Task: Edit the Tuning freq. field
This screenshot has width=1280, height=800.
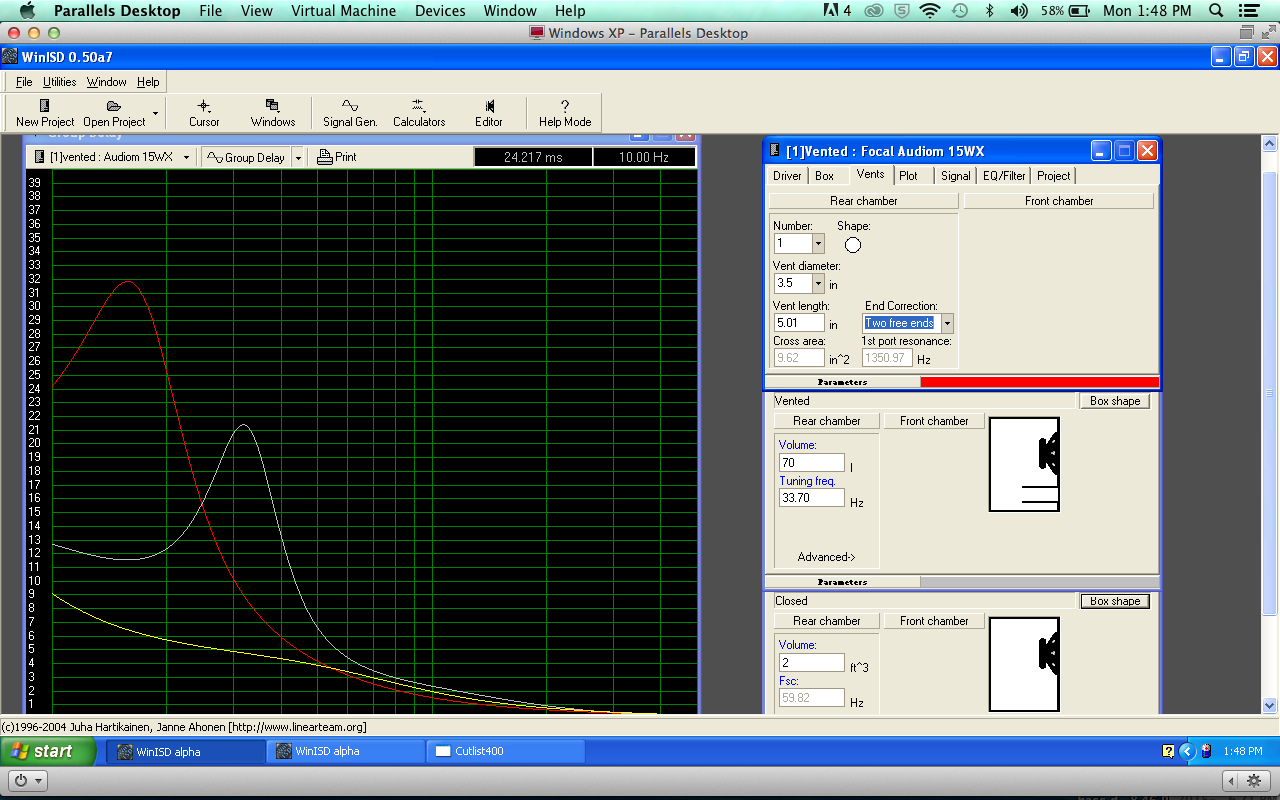Action: click(812, 498)
